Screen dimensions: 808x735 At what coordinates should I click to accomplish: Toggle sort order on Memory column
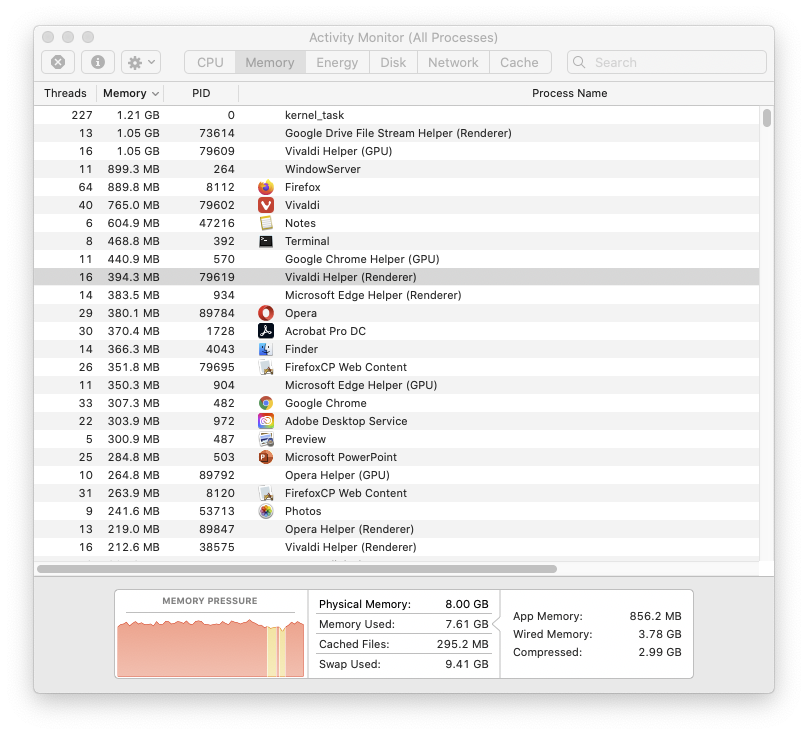click(130, 93)
